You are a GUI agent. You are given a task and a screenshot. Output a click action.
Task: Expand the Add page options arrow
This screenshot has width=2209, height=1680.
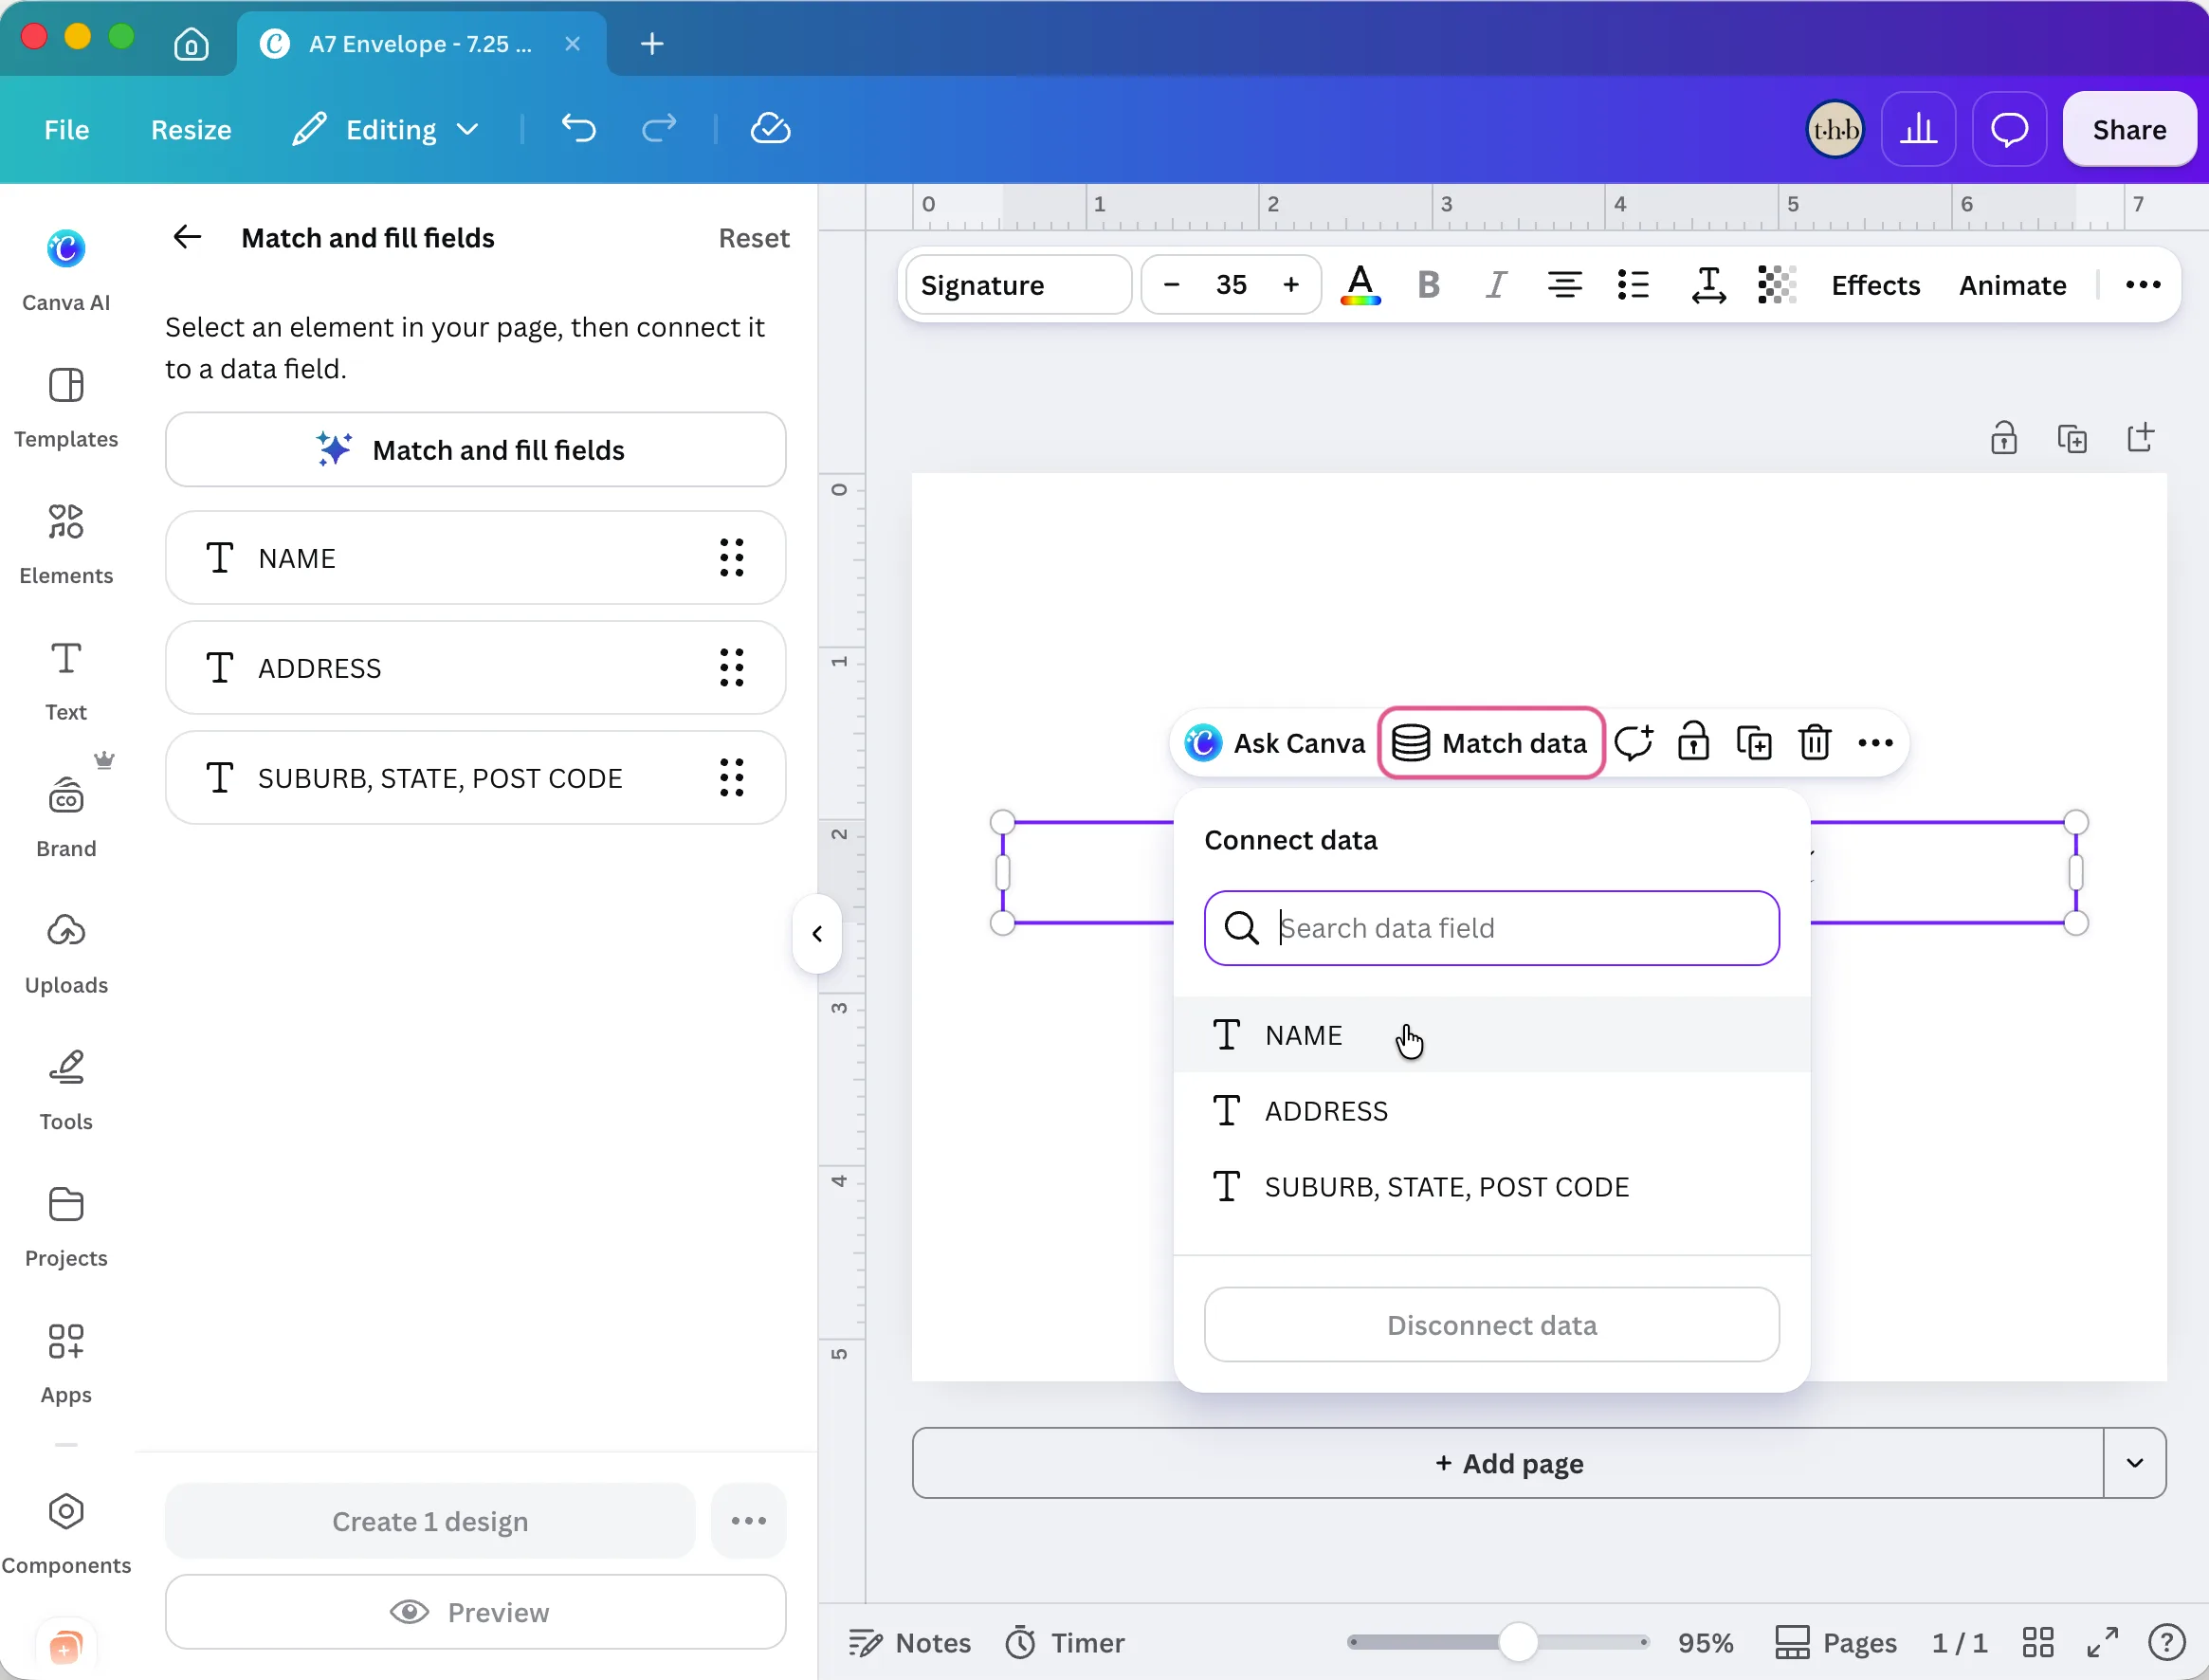coord(2134,1463)
